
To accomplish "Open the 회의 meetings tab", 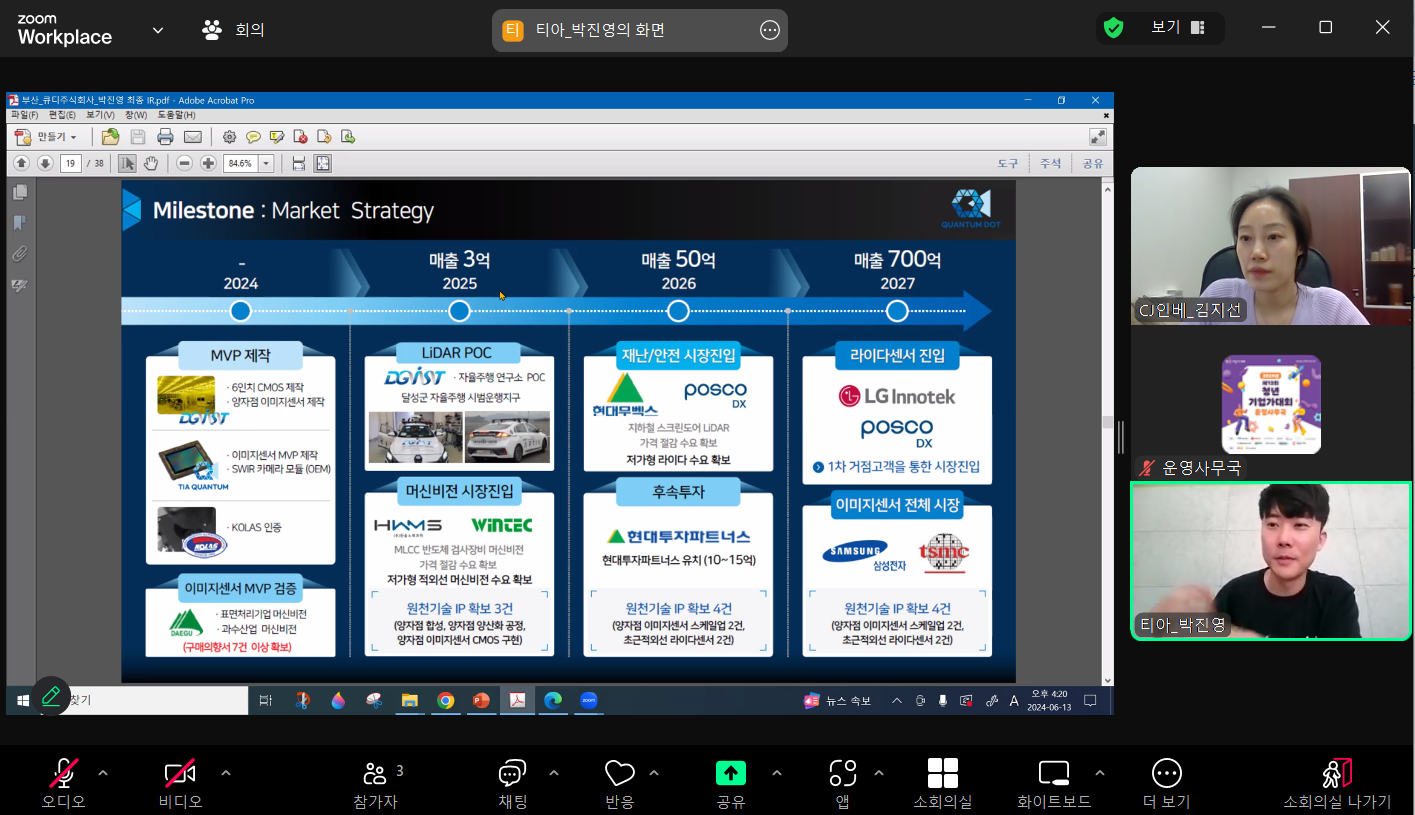I will click(x=234, y=30).
